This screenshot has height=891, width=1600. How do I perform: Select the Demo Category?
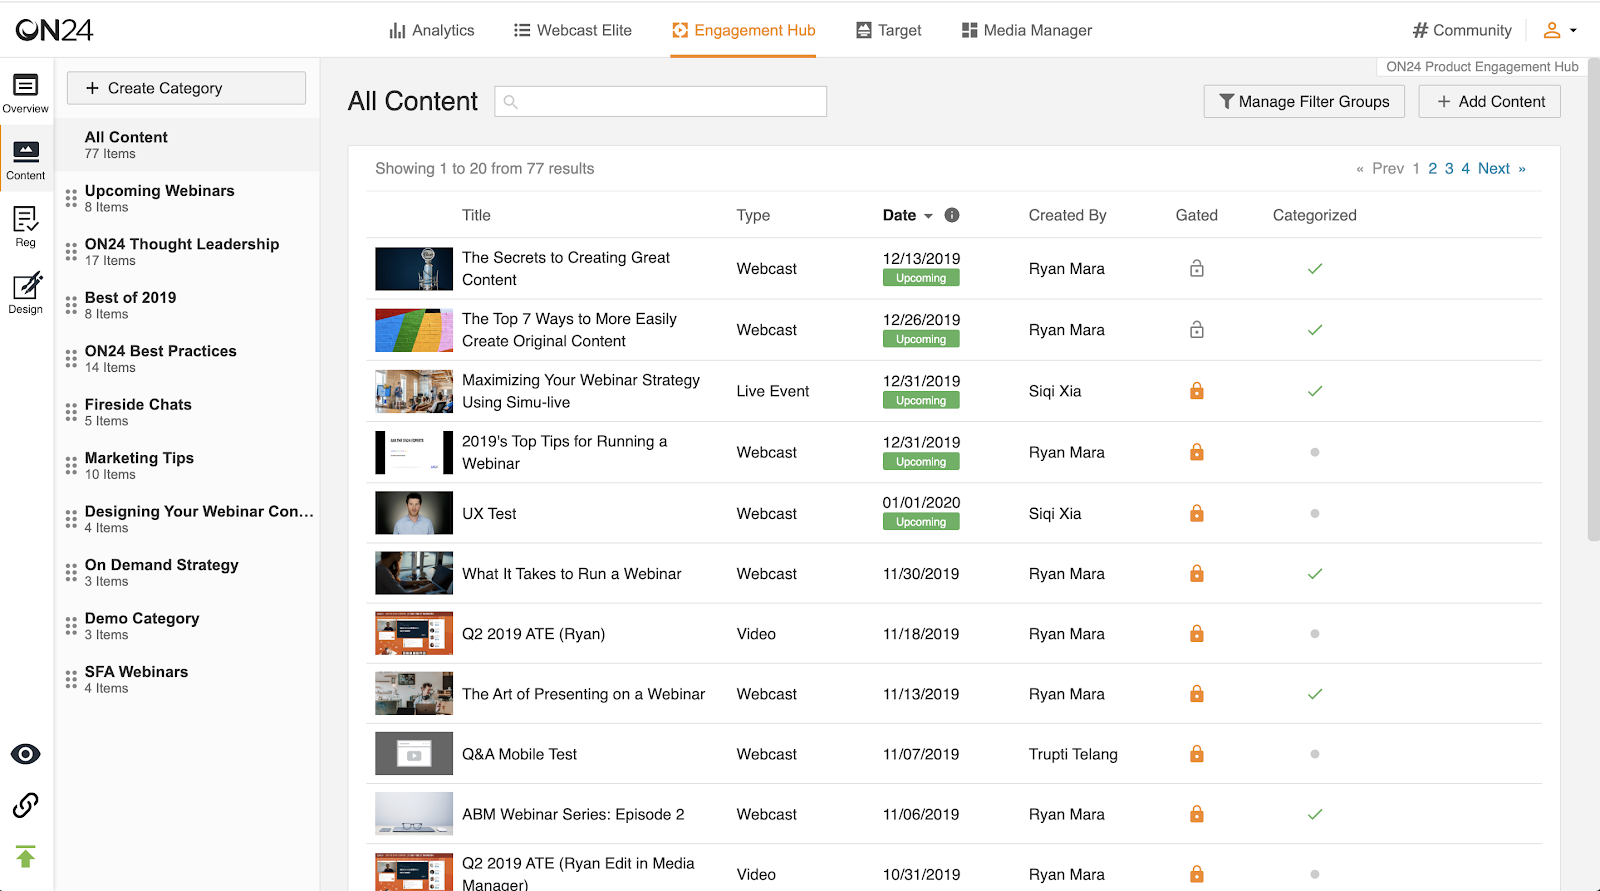(187, 626)
